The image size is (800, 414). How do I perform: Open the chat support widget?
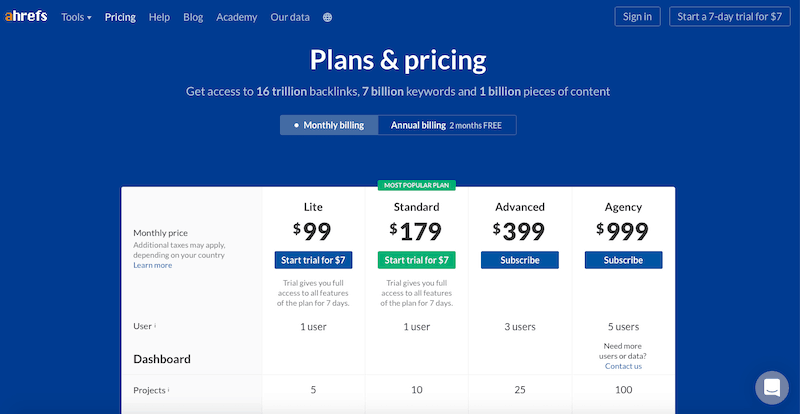tap(772, 386)
